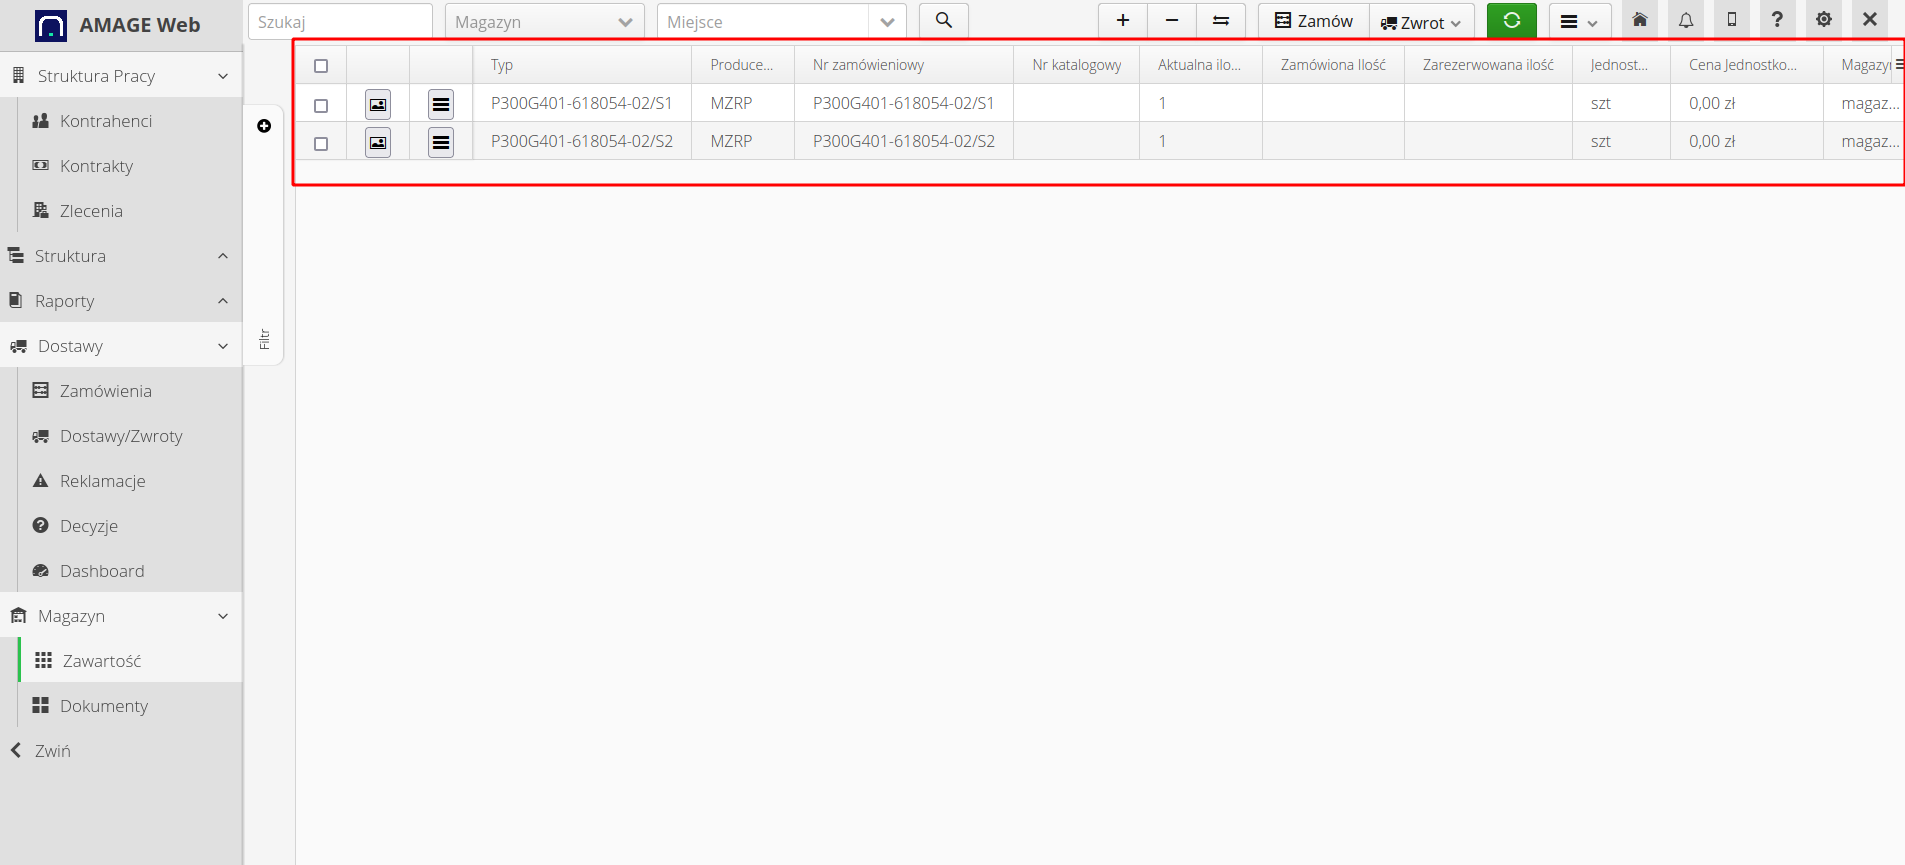Click the minus remove-item toolbar icon
Screen dimensions: 1905x865
click(x=1172, y=21)
